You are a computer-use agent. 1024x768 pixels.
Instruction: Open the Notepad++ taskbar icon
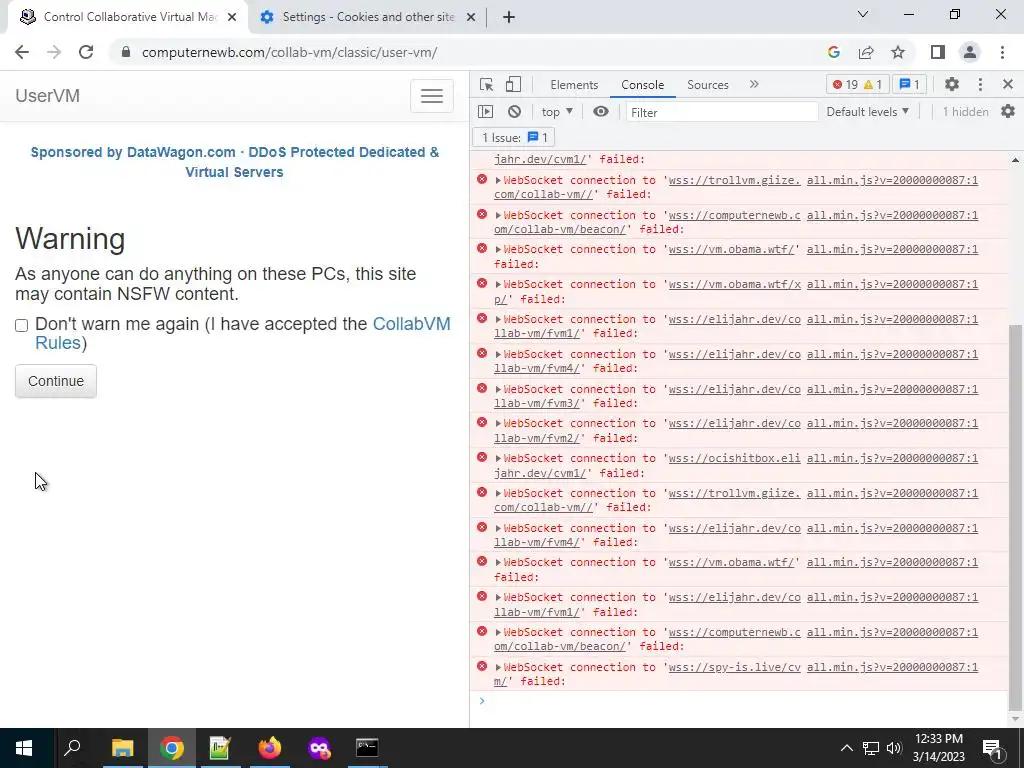point(220,748)
